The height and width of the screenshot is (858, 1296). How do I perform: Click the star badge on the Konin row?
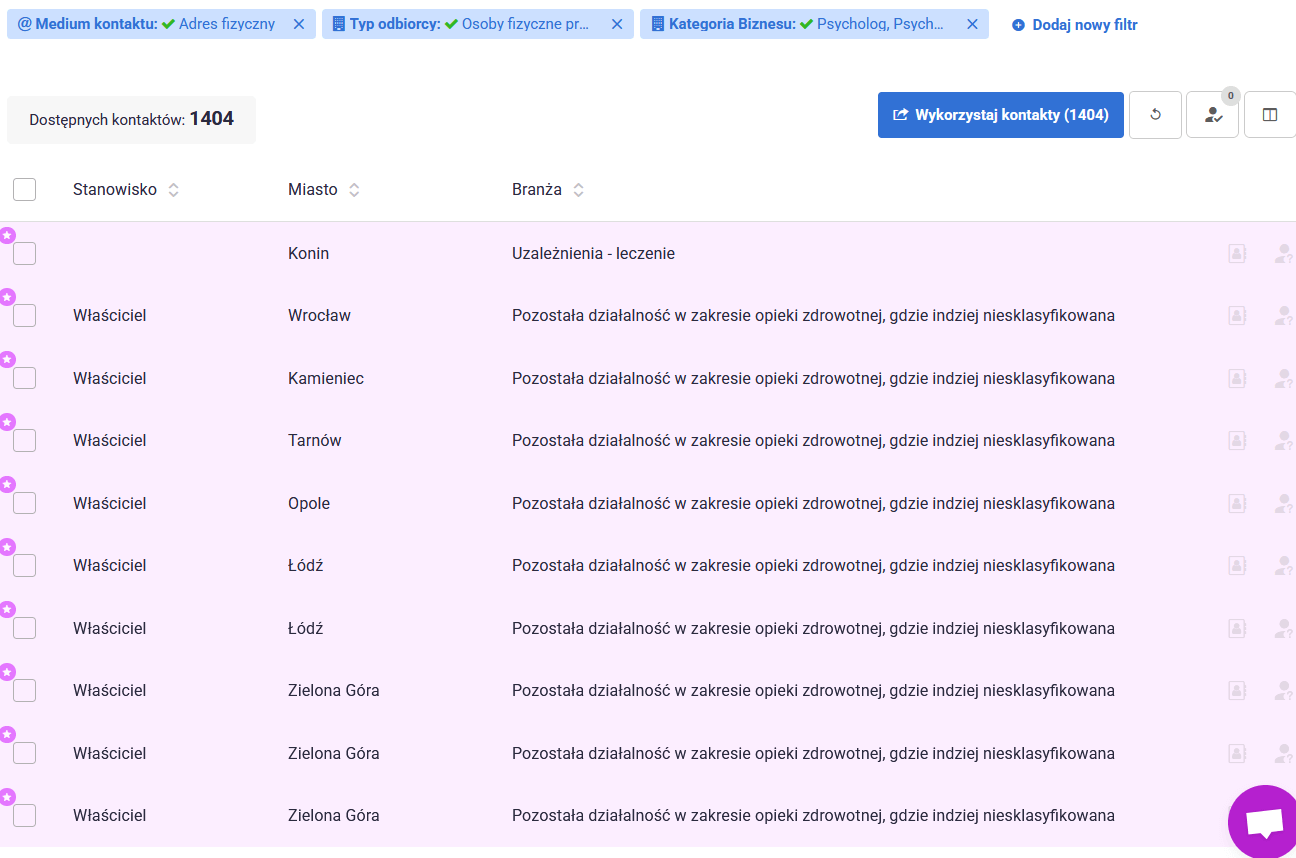(7, 235)
